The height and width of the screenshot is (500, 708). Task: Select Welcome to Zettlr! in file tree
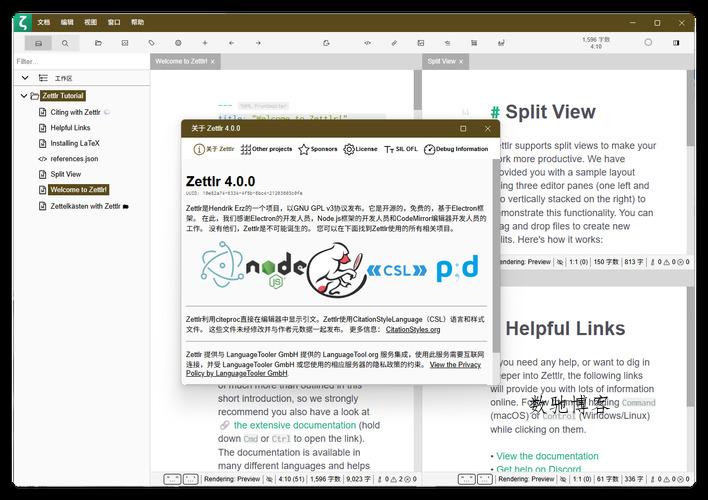(79, 190)
